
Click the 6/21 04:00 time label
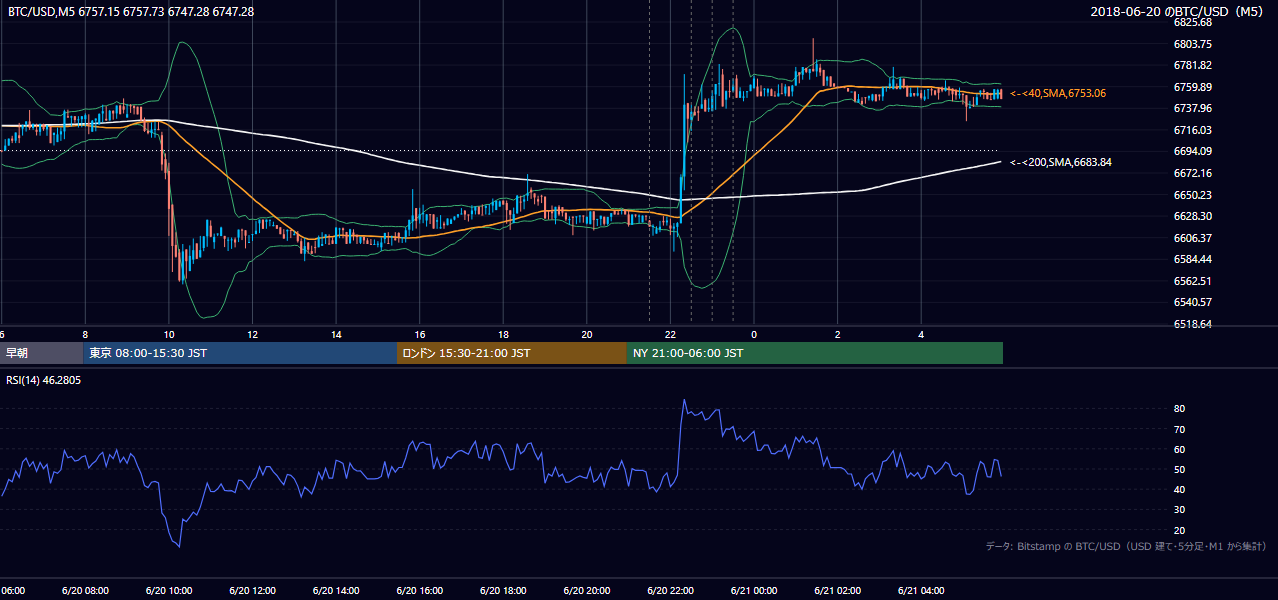[921, 590]
